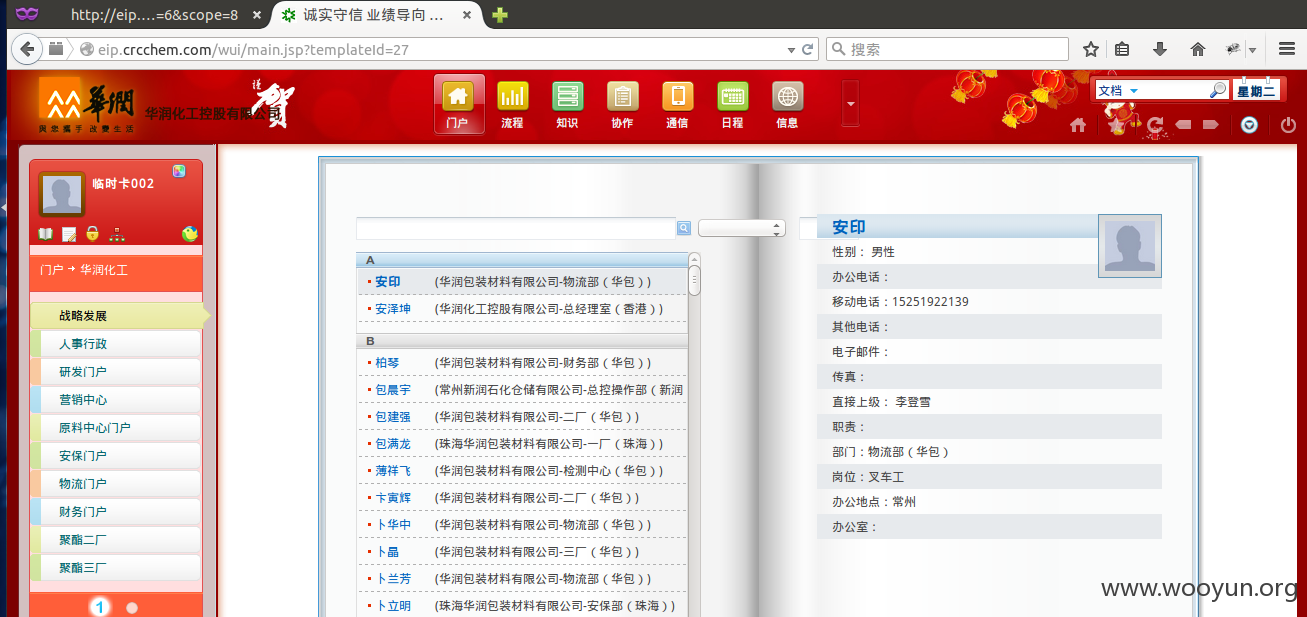Screen dimensions: 1307x617
Task: Show Firefox bookmarks list icon
Action: (x=1123, y=49)
